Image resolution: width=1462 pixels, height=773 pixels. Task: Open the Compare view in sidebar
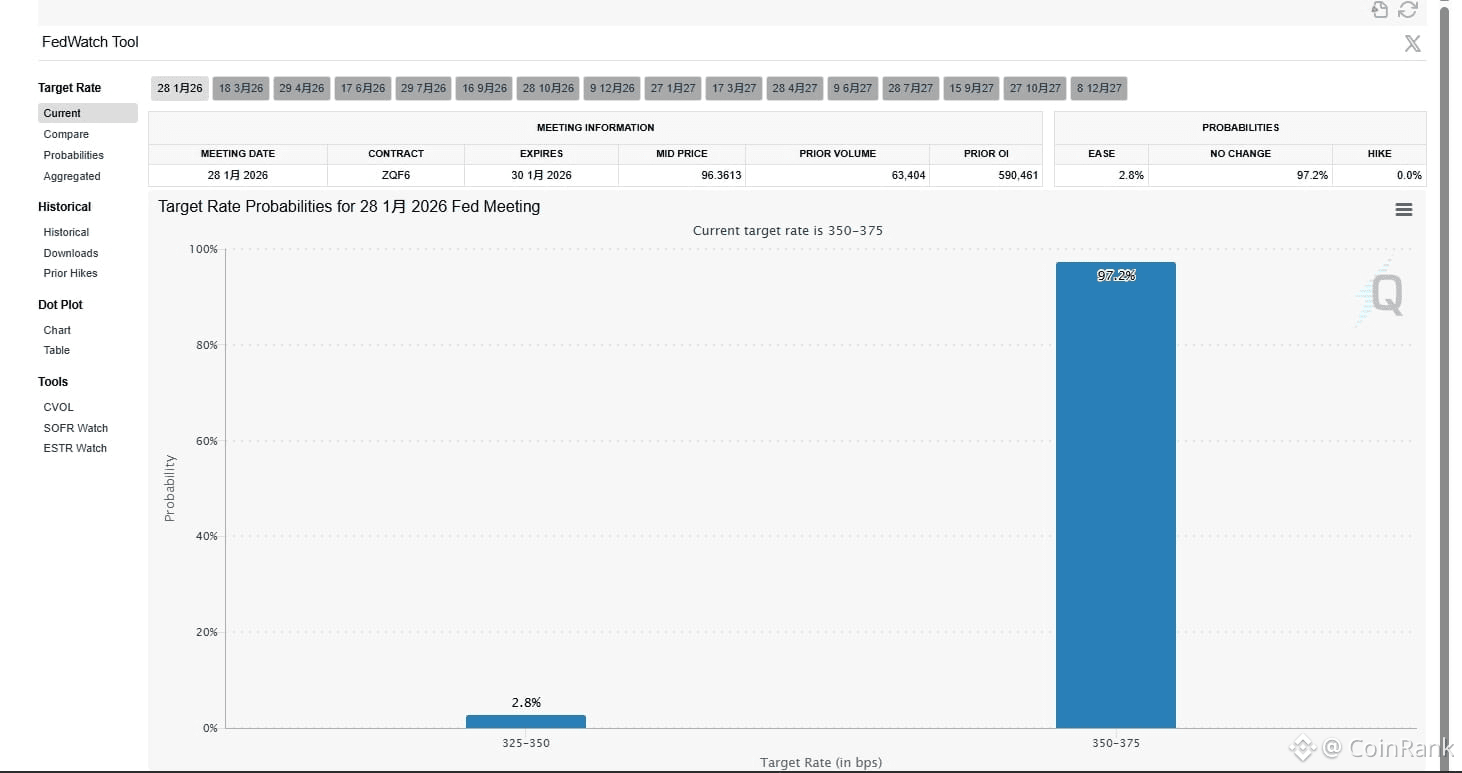[66, 134]
